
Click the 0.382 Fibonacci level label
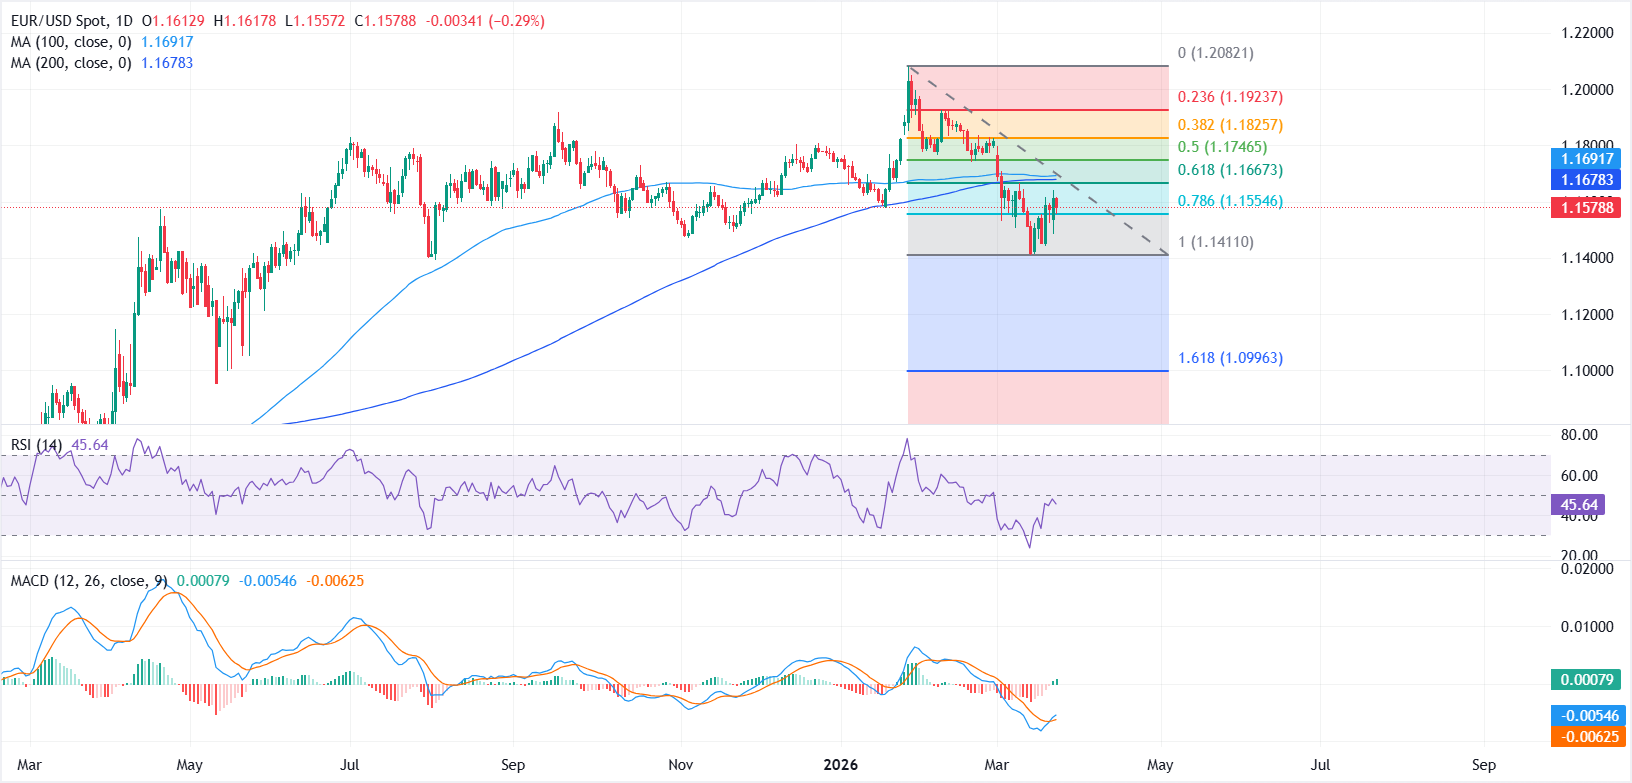click(1229, 125)
